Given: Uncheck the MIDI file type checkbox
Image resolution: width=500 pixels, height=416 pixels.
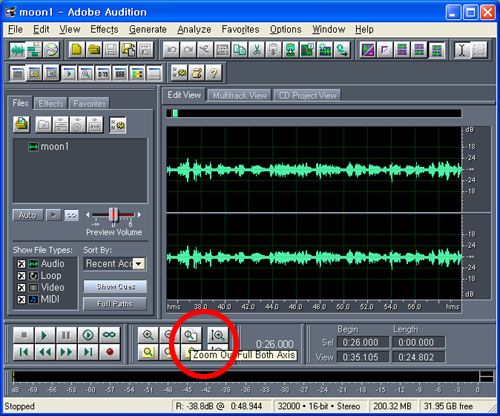Looking at the screenshot, I should click(x=21, y=299).
